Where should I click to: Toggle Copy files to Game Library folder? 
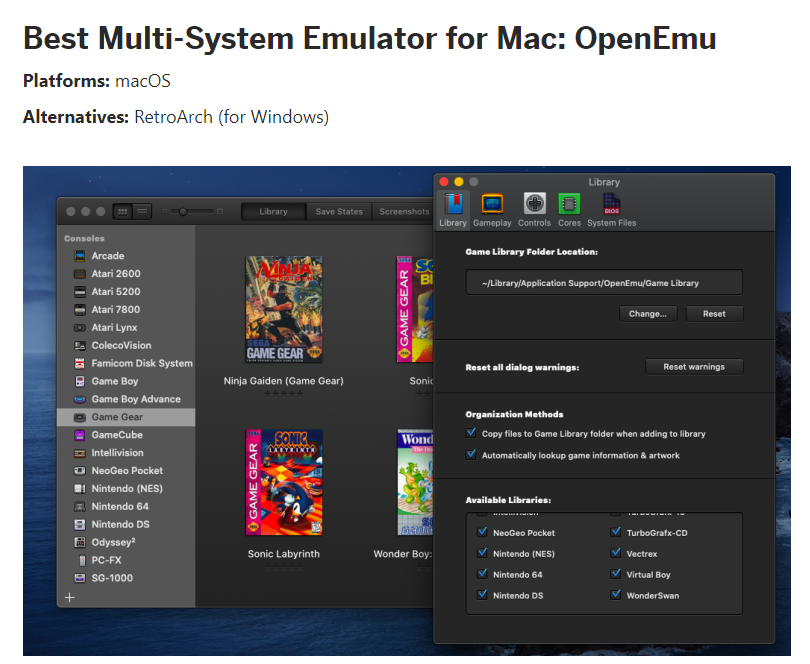coord(471,433)
